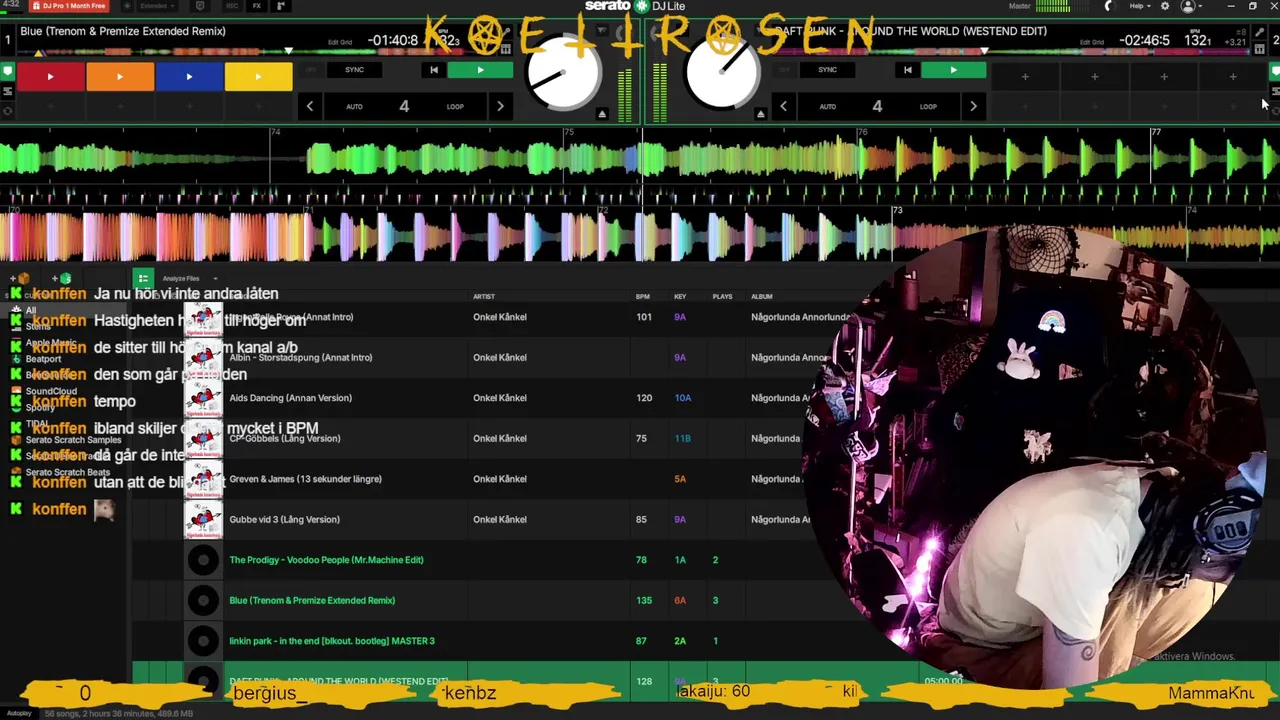Open the right deck pitch range icon
Image resolution: width=1280 pixels, height=720 pixels.
point(1259,48)
